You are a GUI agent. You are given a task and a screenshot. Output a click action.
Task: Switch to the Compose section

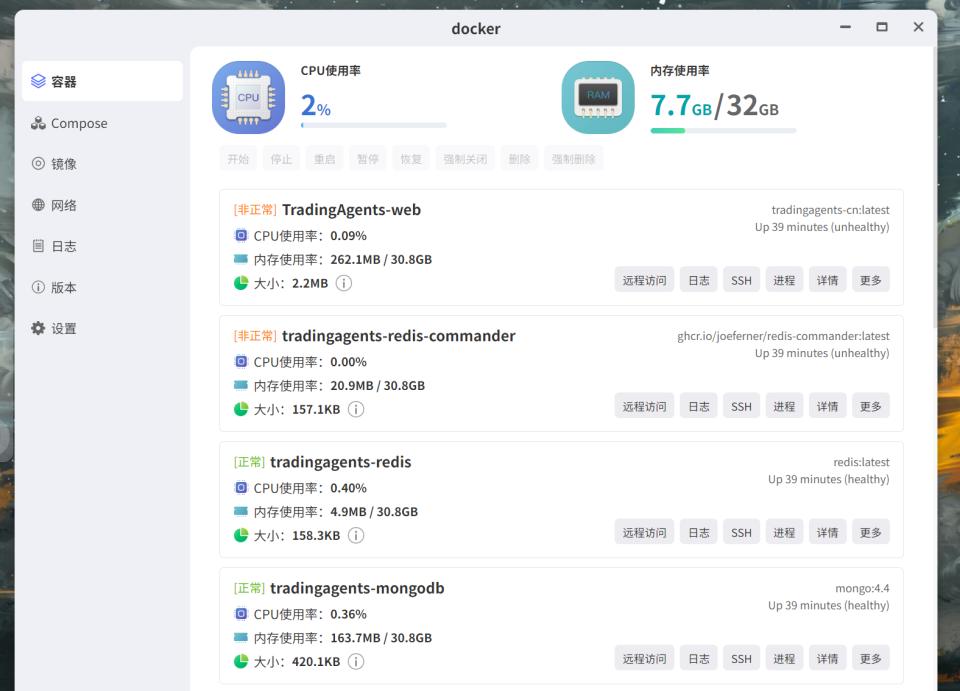click(x=102, y=123)
